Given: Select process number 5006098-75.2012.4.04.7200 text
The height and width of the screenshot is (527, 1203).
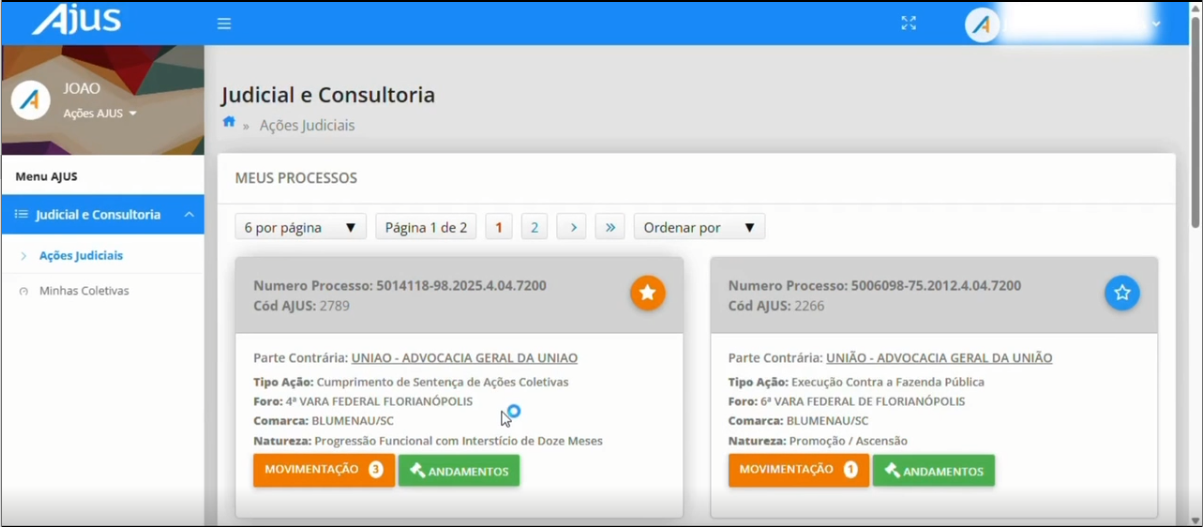Looking at the screenshot, I should click(936, 286).
